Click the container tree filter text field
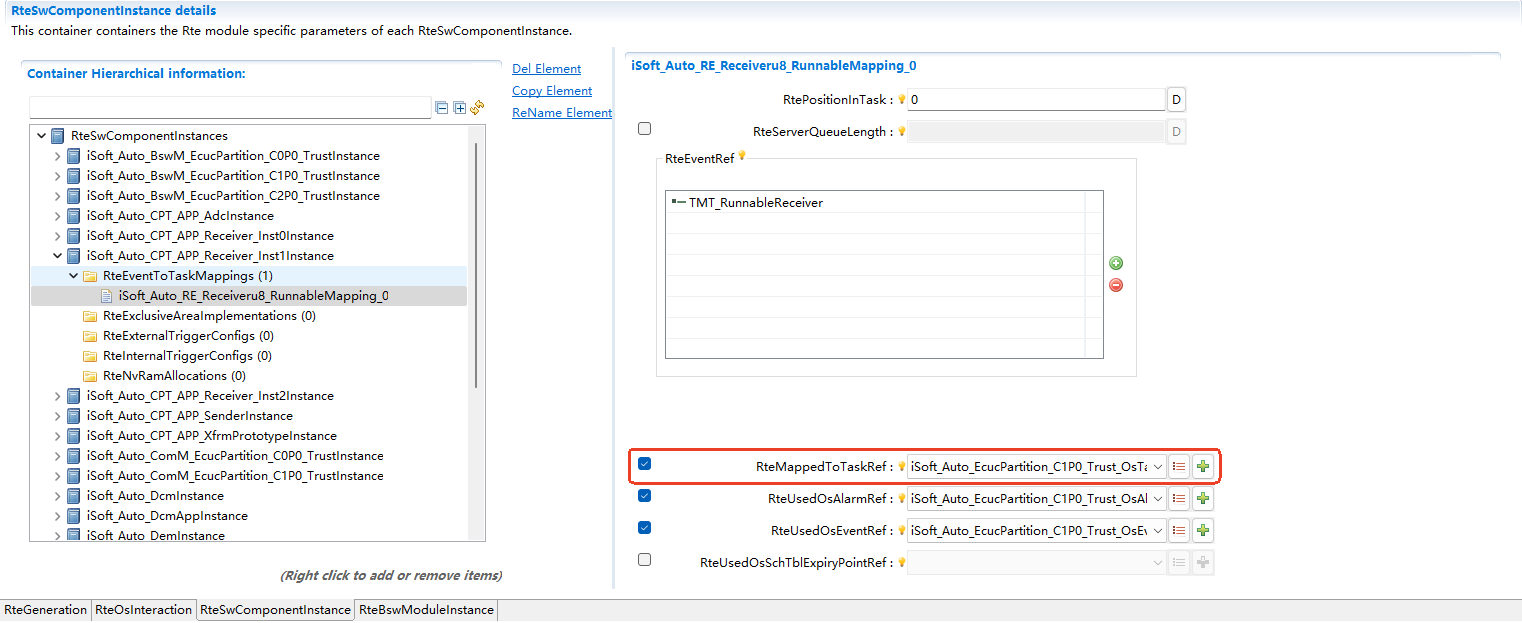 click(230, 107)
